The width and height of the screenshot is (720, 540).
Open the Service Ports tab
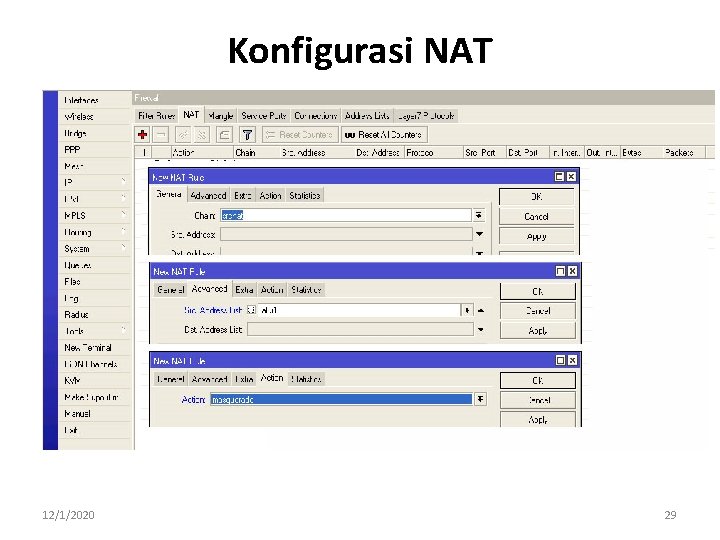coord(264,116)
